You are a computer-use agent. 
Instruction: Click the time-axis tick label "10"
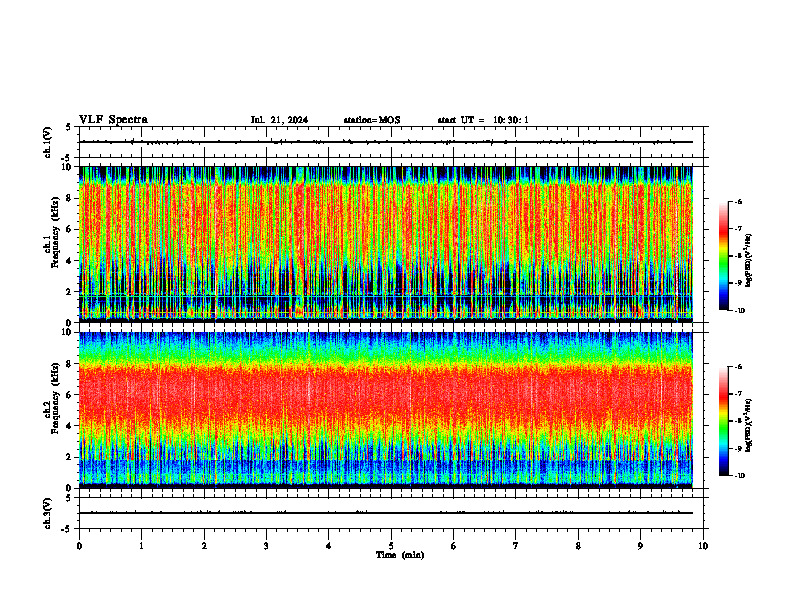coord(703,546)
